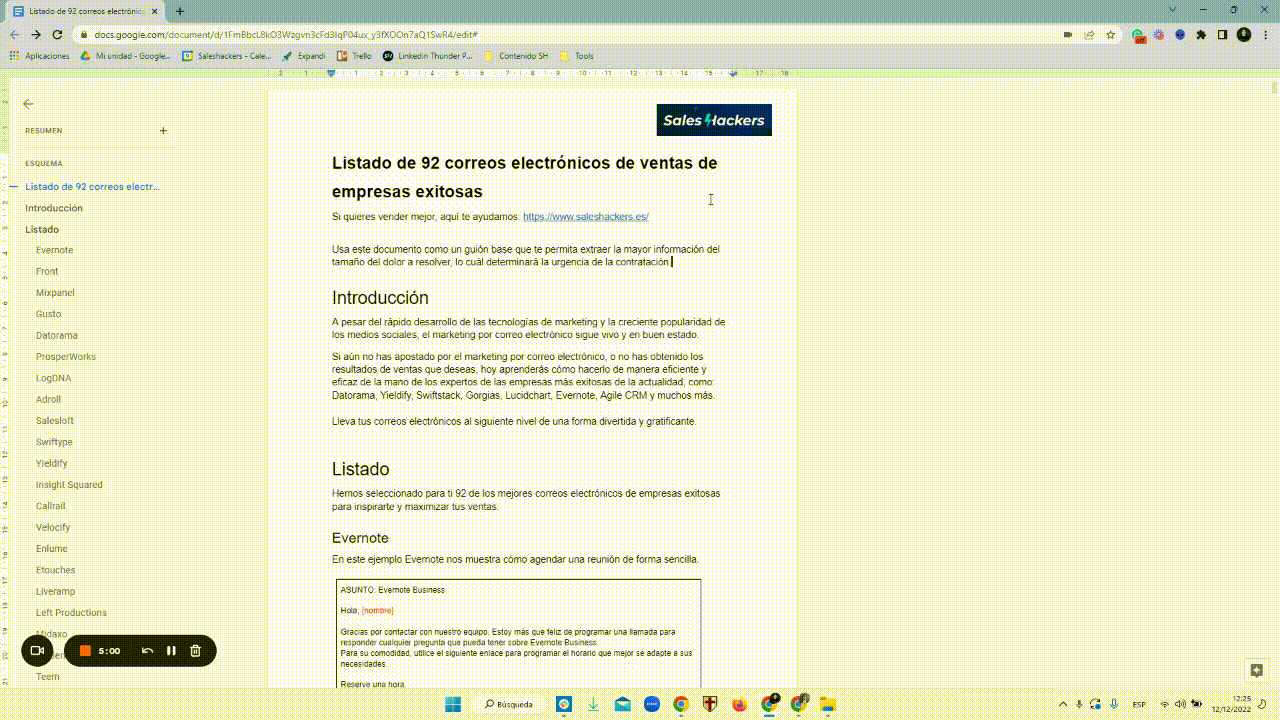The image size is (1280, 720).
Task: Jump to Yieldify in the outline
Action: [52, 463]
